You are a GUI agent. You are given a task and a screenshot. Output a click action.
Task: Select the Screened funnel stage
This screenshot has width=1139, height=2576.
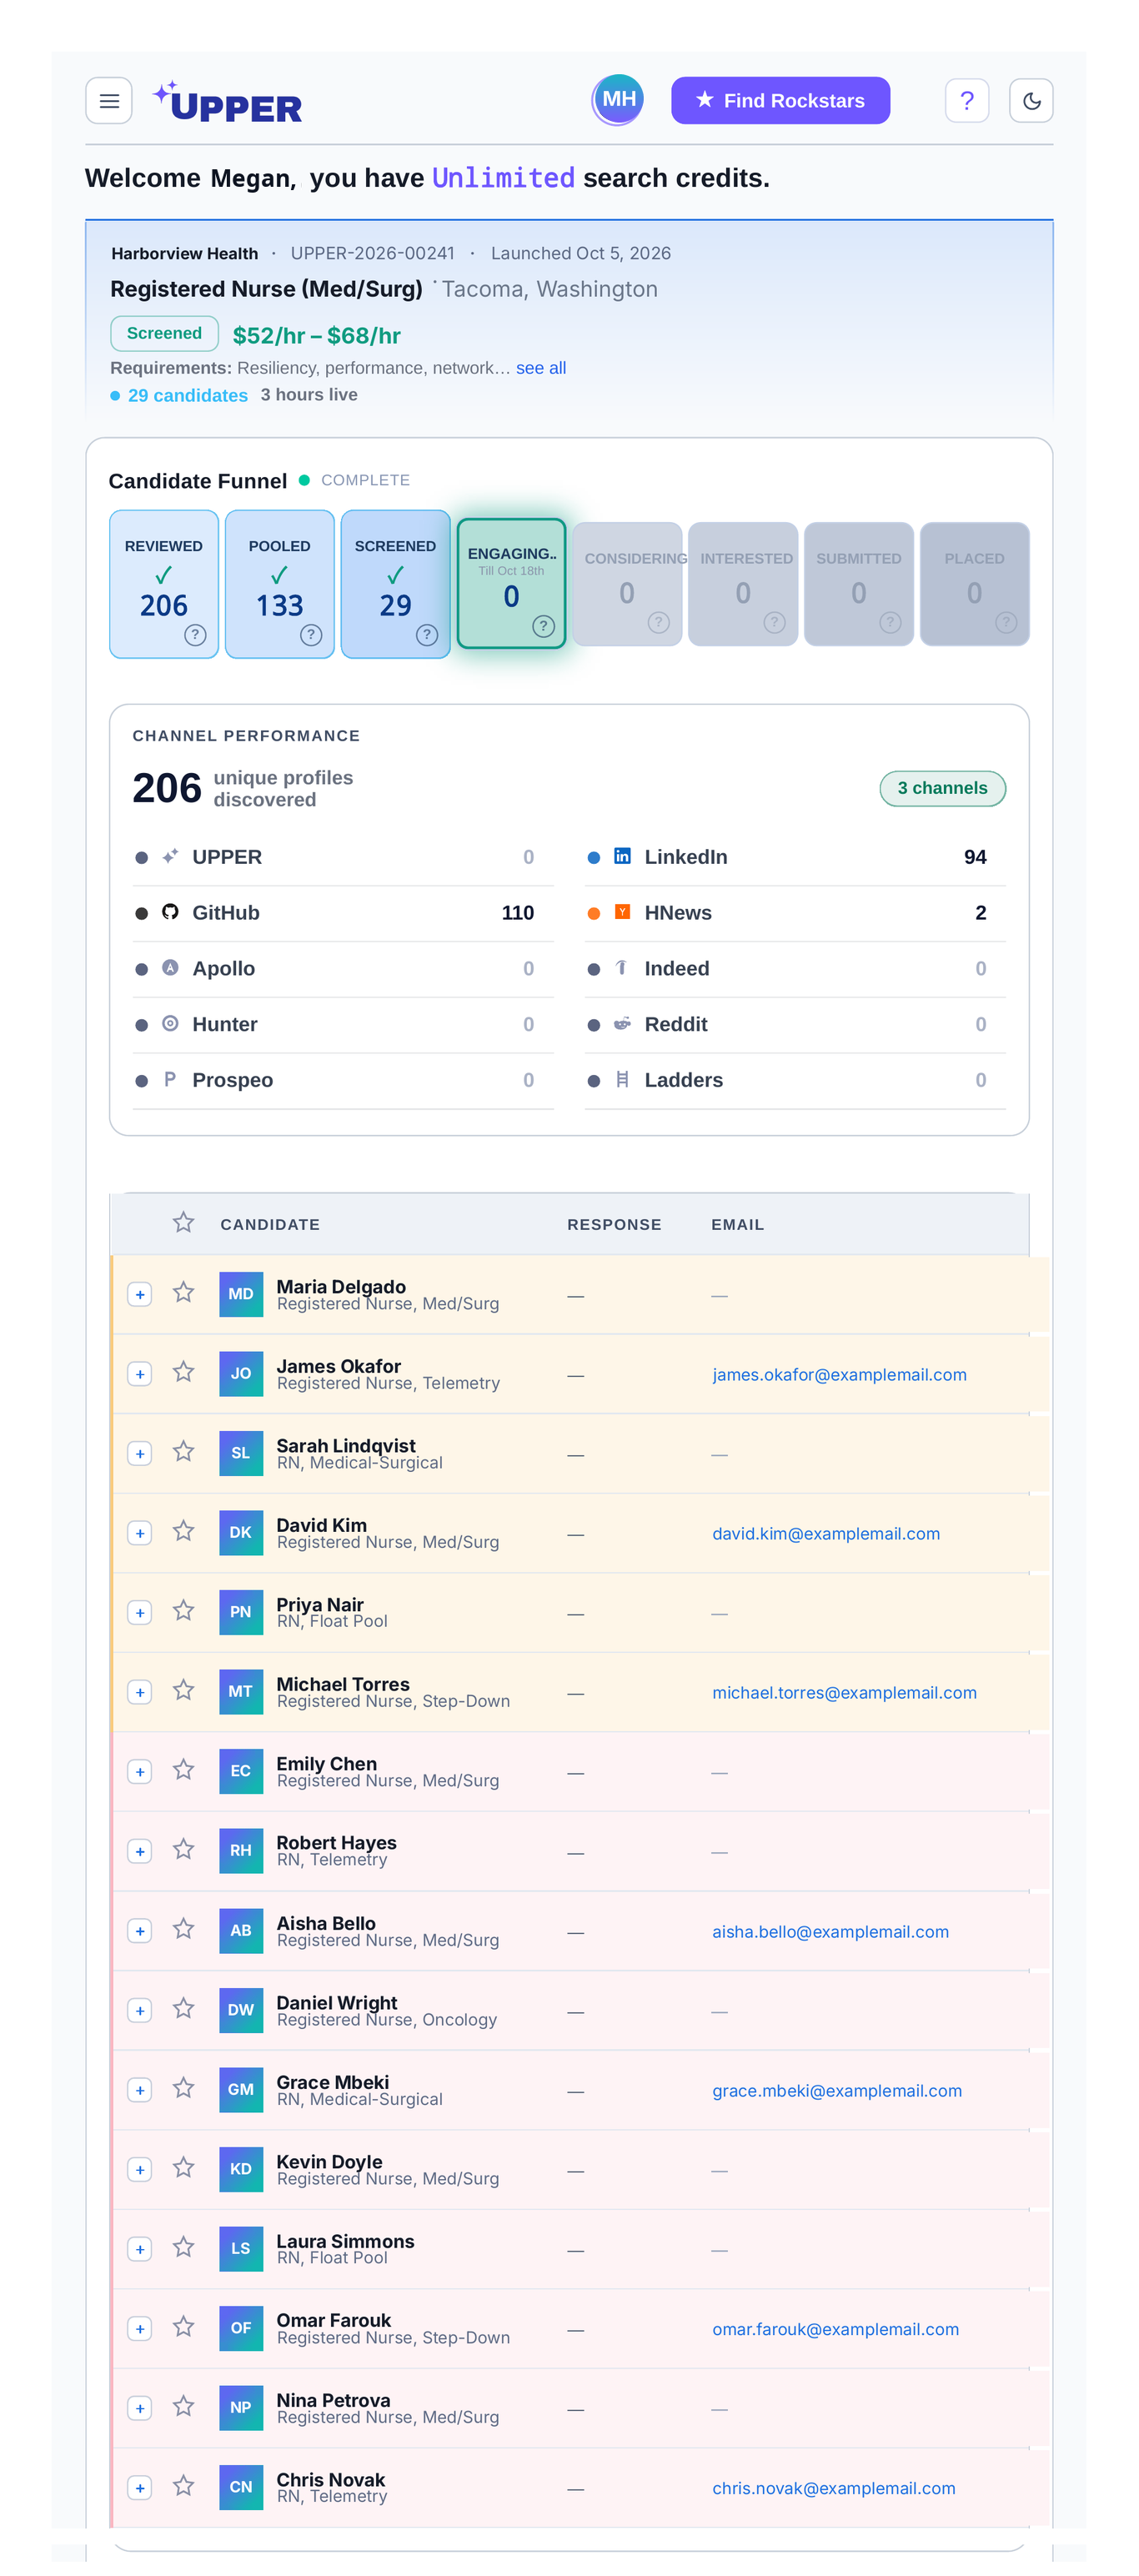395,584
